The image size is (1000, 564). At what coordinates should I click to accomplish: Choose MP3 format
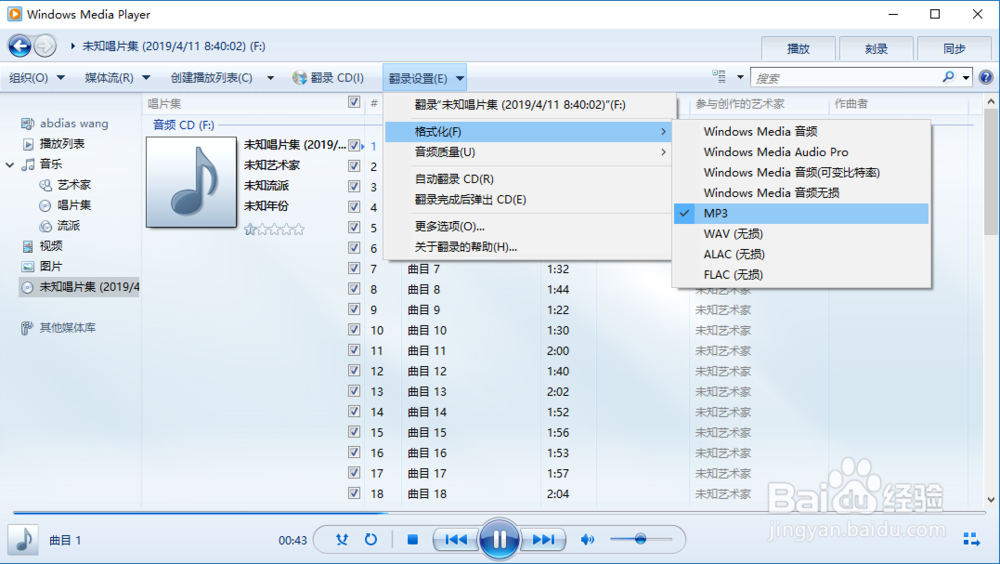[801, 213]
